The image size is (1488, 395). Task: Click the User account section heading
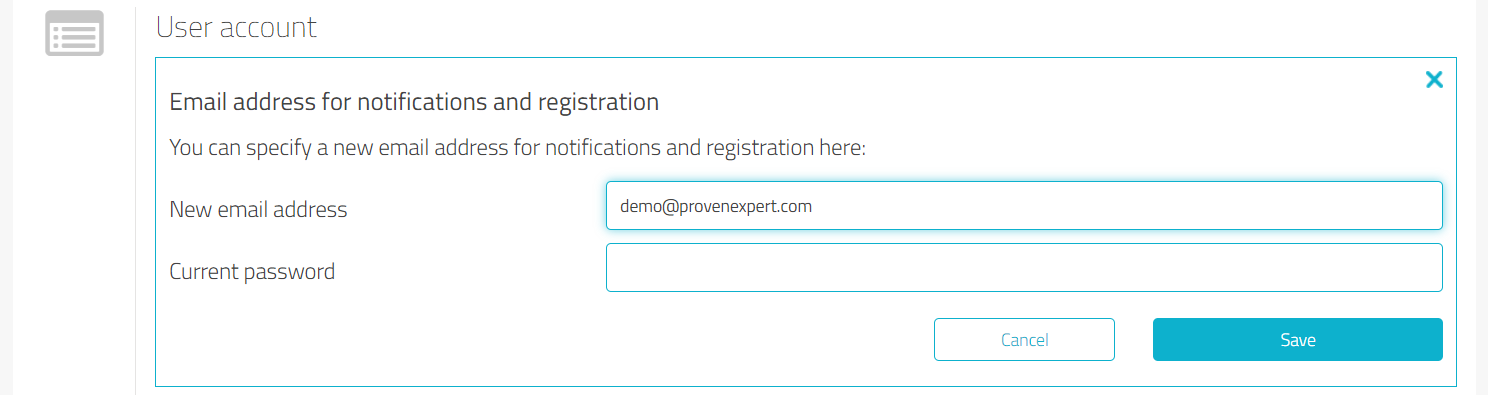(237, 27)
